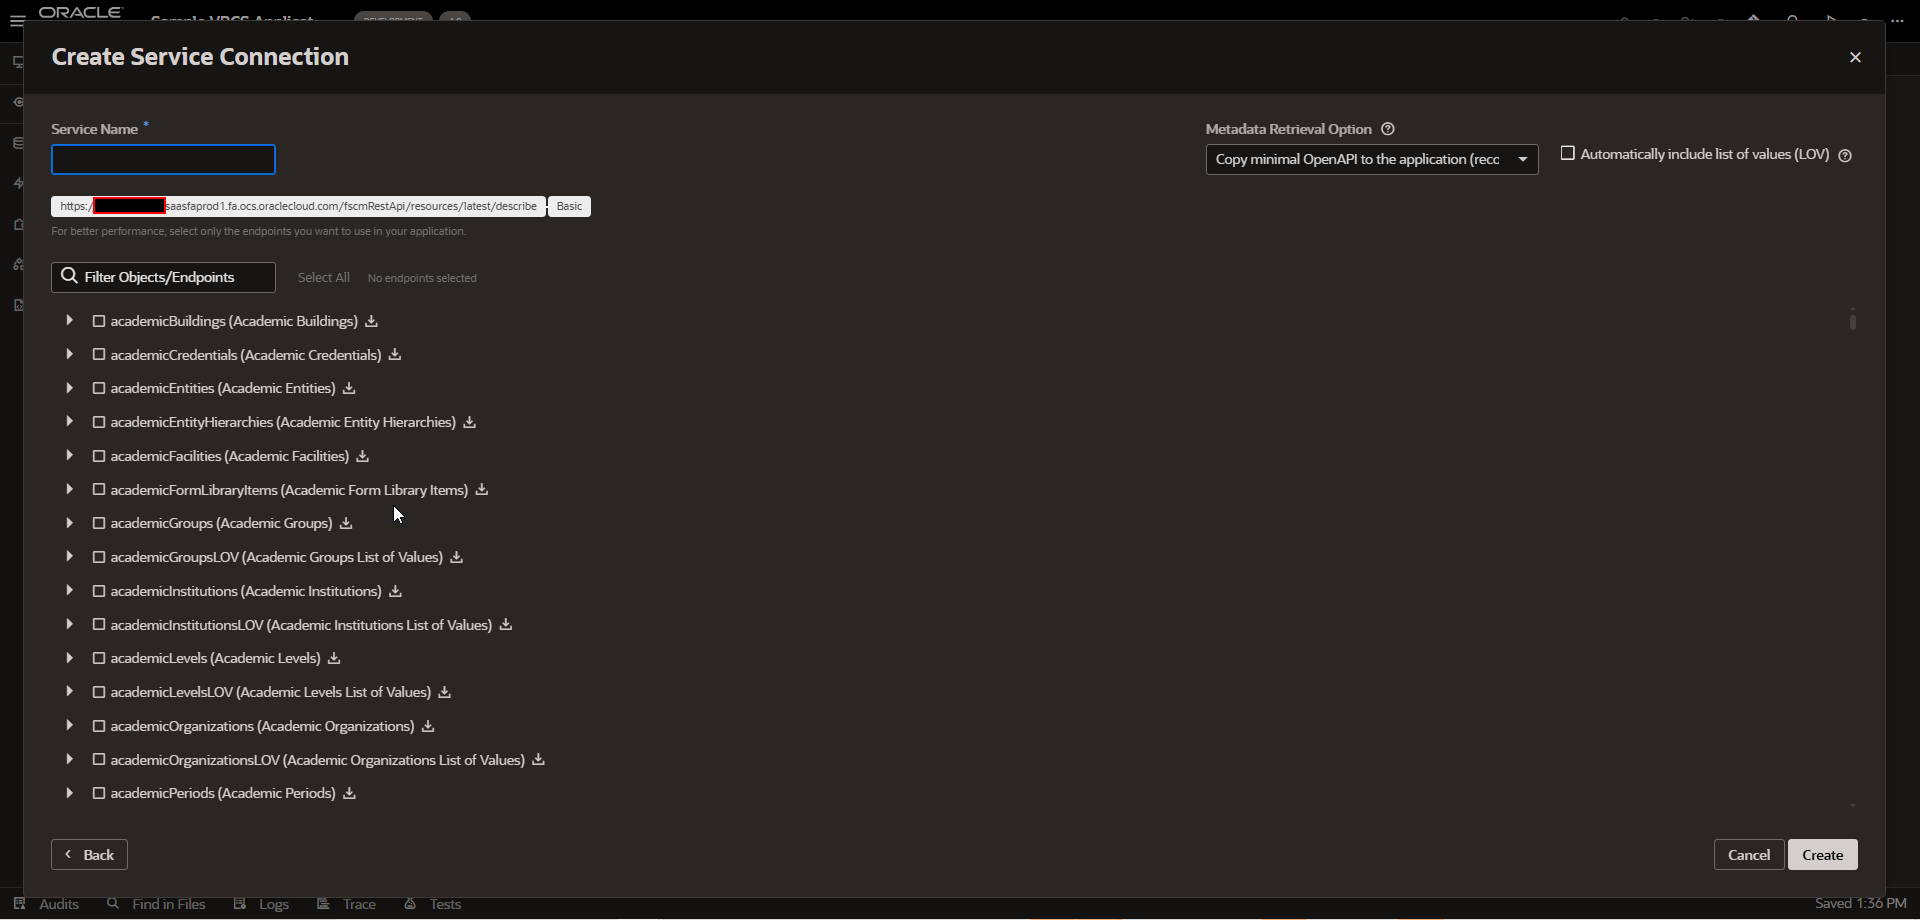This screenshot has height=920, width=1920.
Task: Click download icon beside academicLevels (Academic Levels)
Action: click(x=334, y=658)
